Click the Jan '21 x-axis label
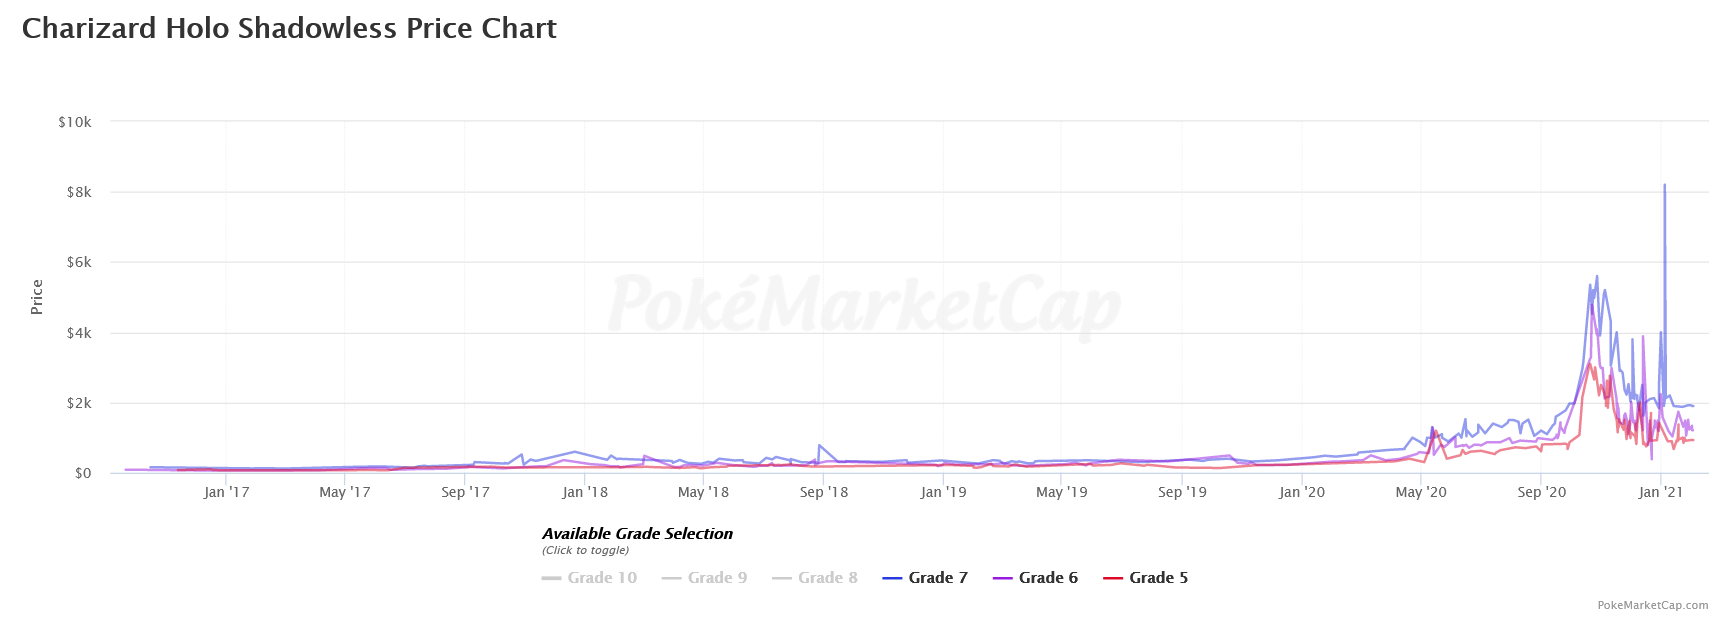Screen dimensions: 1736x632 tap(1660, 492)
